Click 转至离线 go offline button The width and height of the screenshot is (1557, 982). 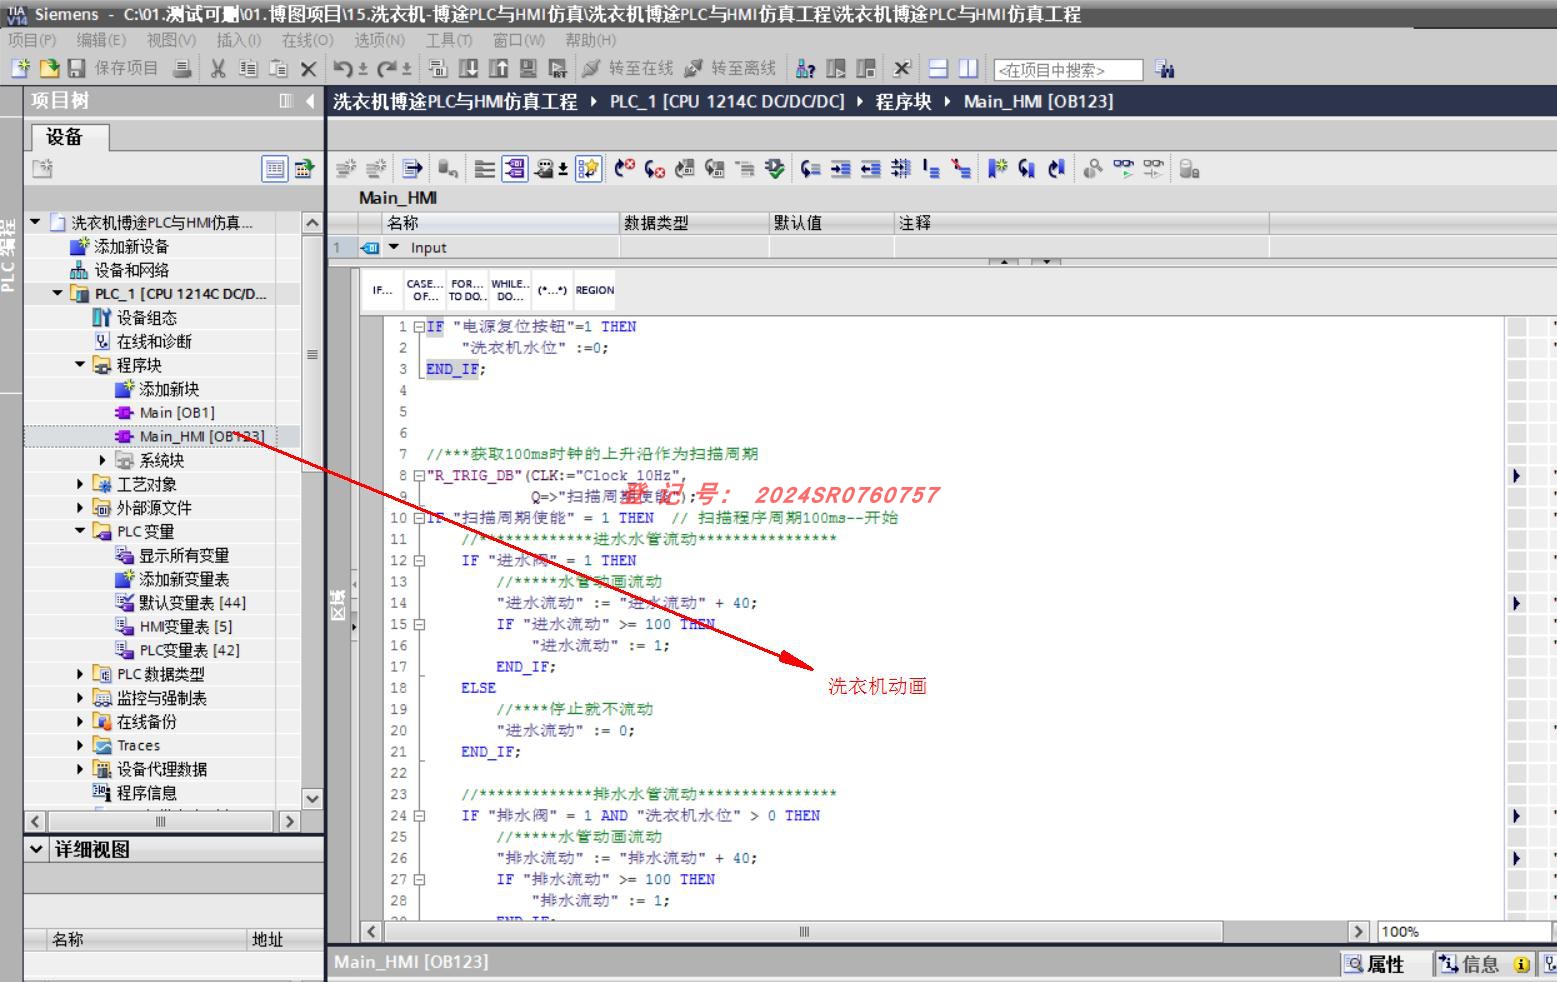730,68
